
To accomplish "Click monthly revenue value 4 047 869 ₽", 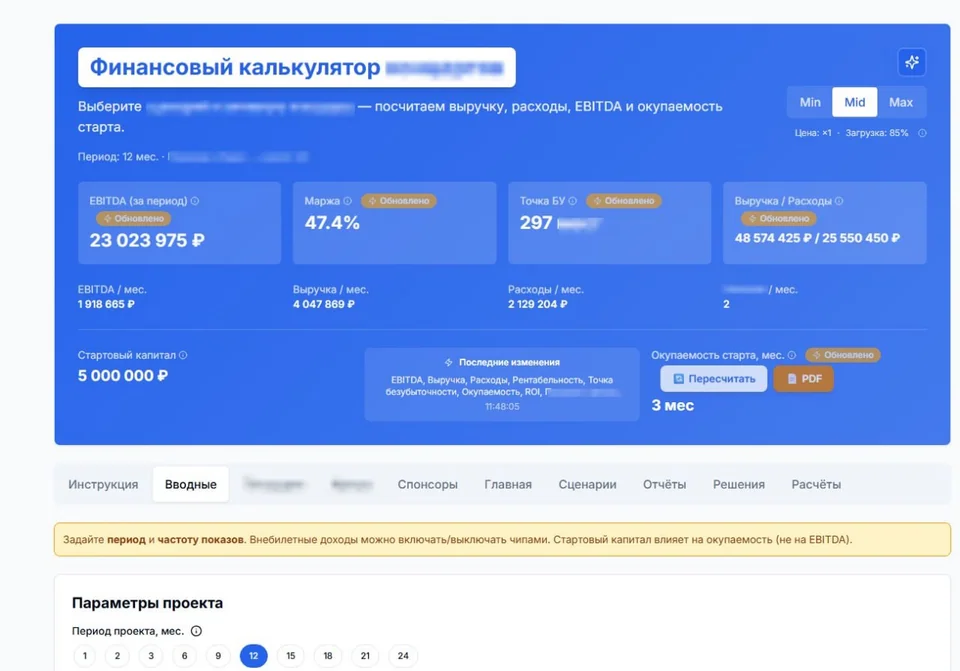I will [x=323, y=304].
